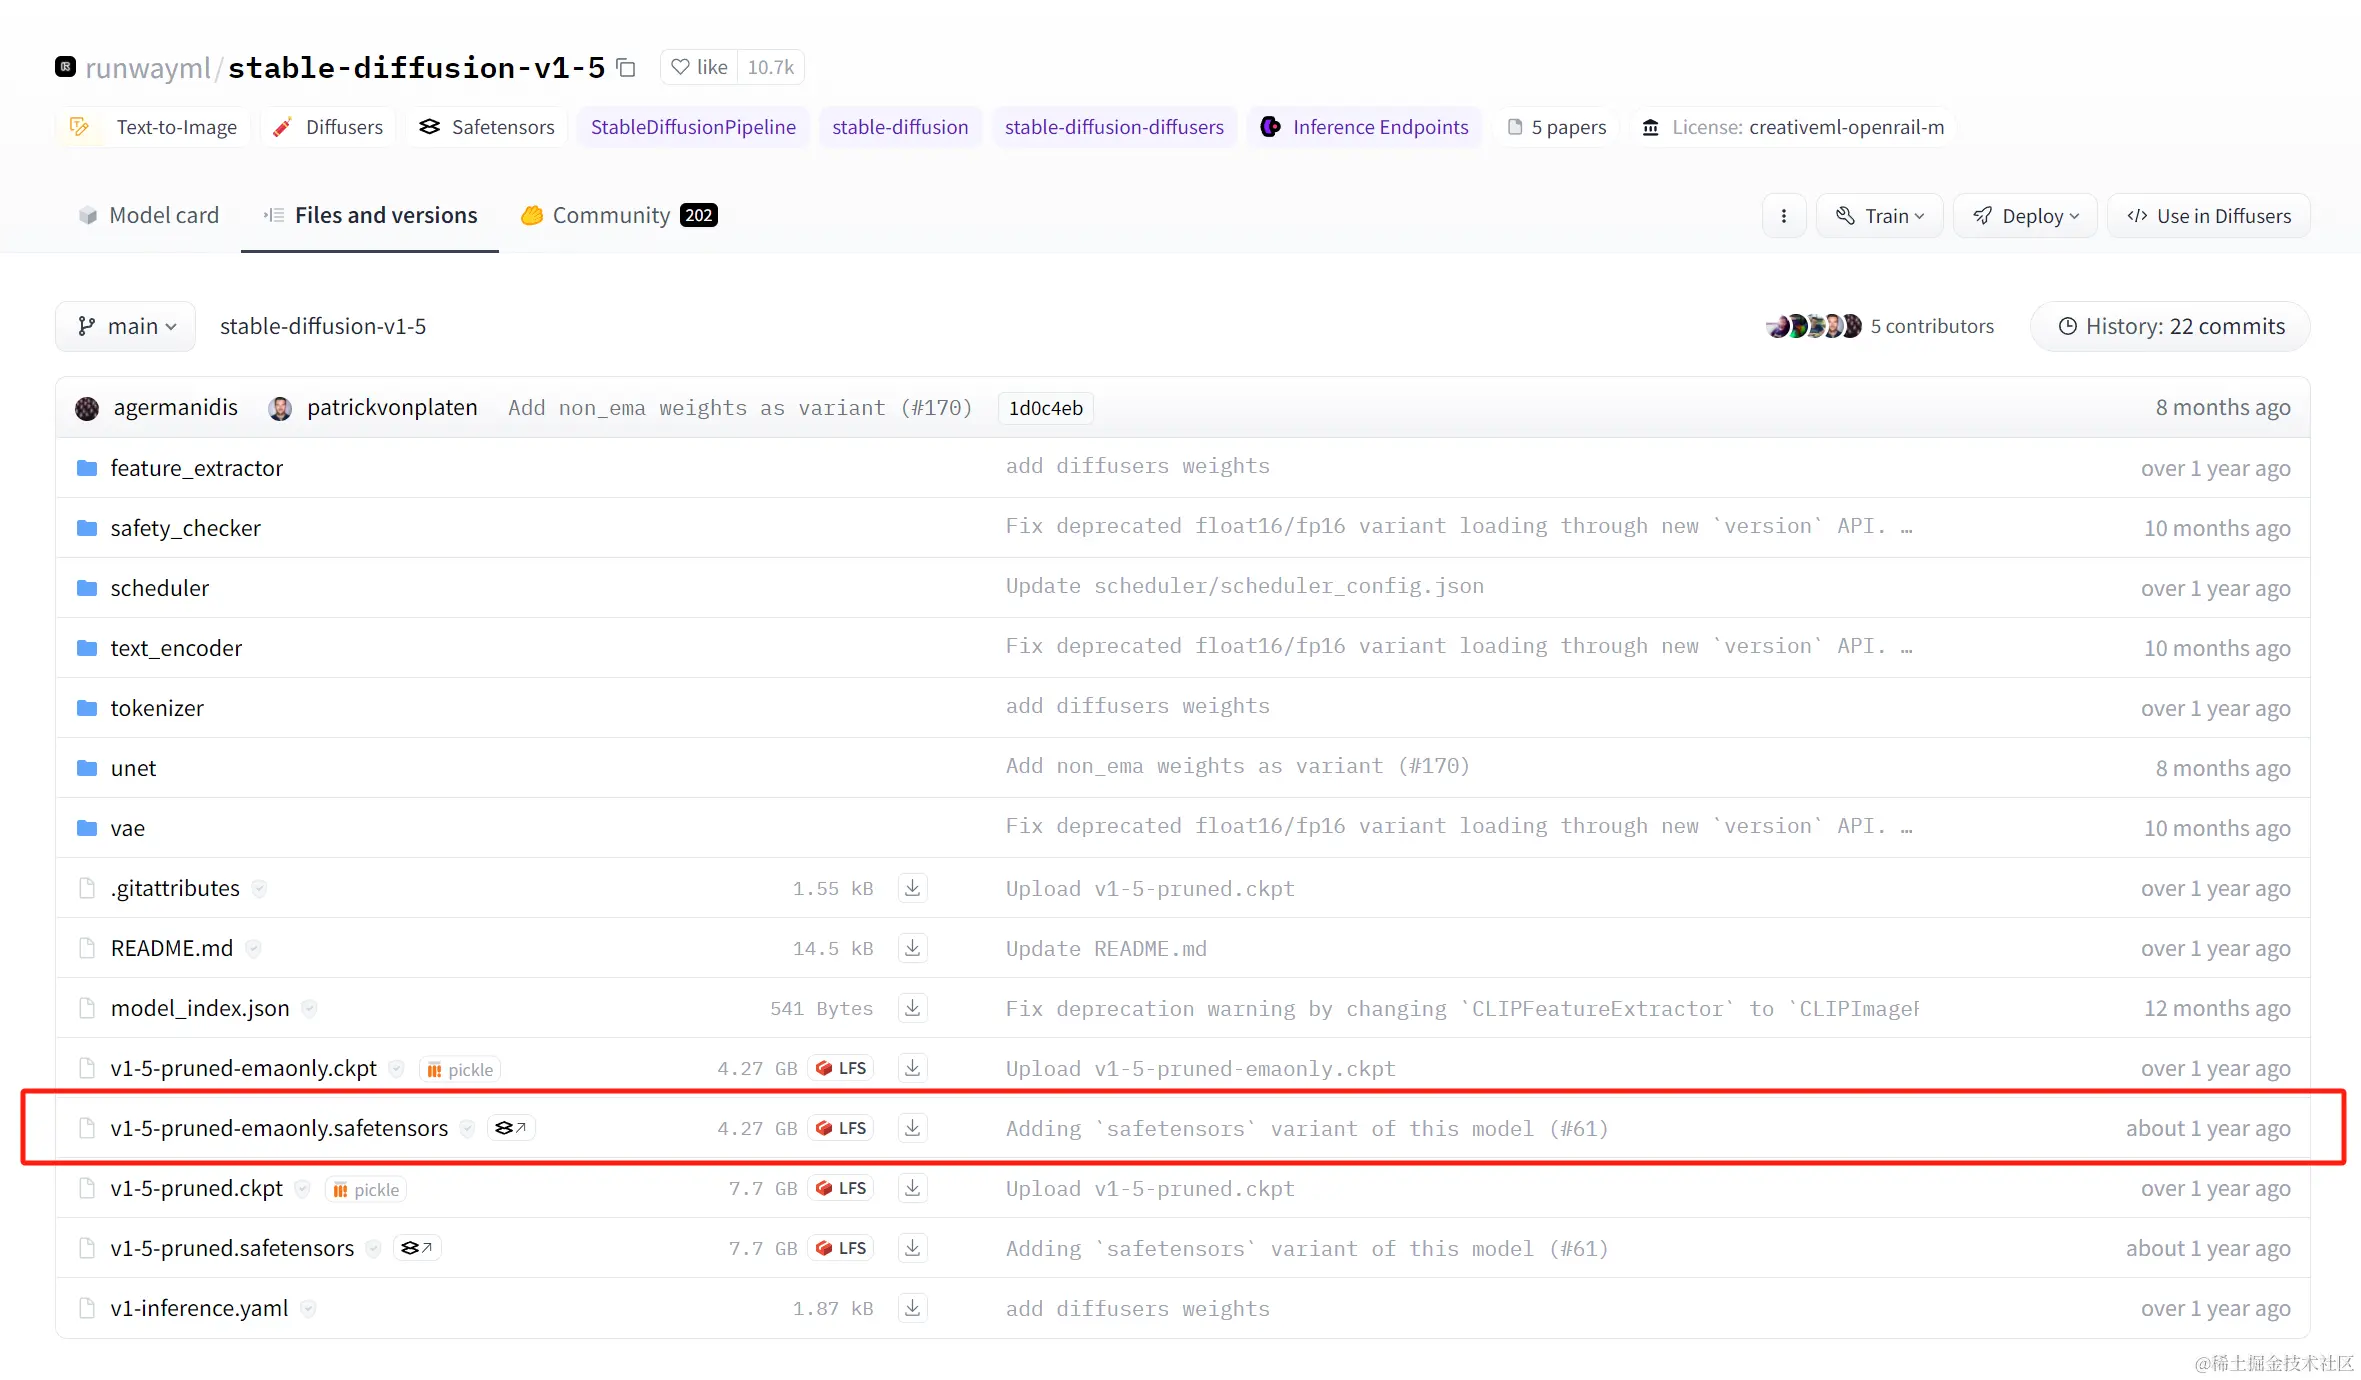The height and width of the screenshot is (1380, 2361).
Task: Click LFS badge for v1-5-pruned-emaonly.ckpt
Action: (841, 1068)
